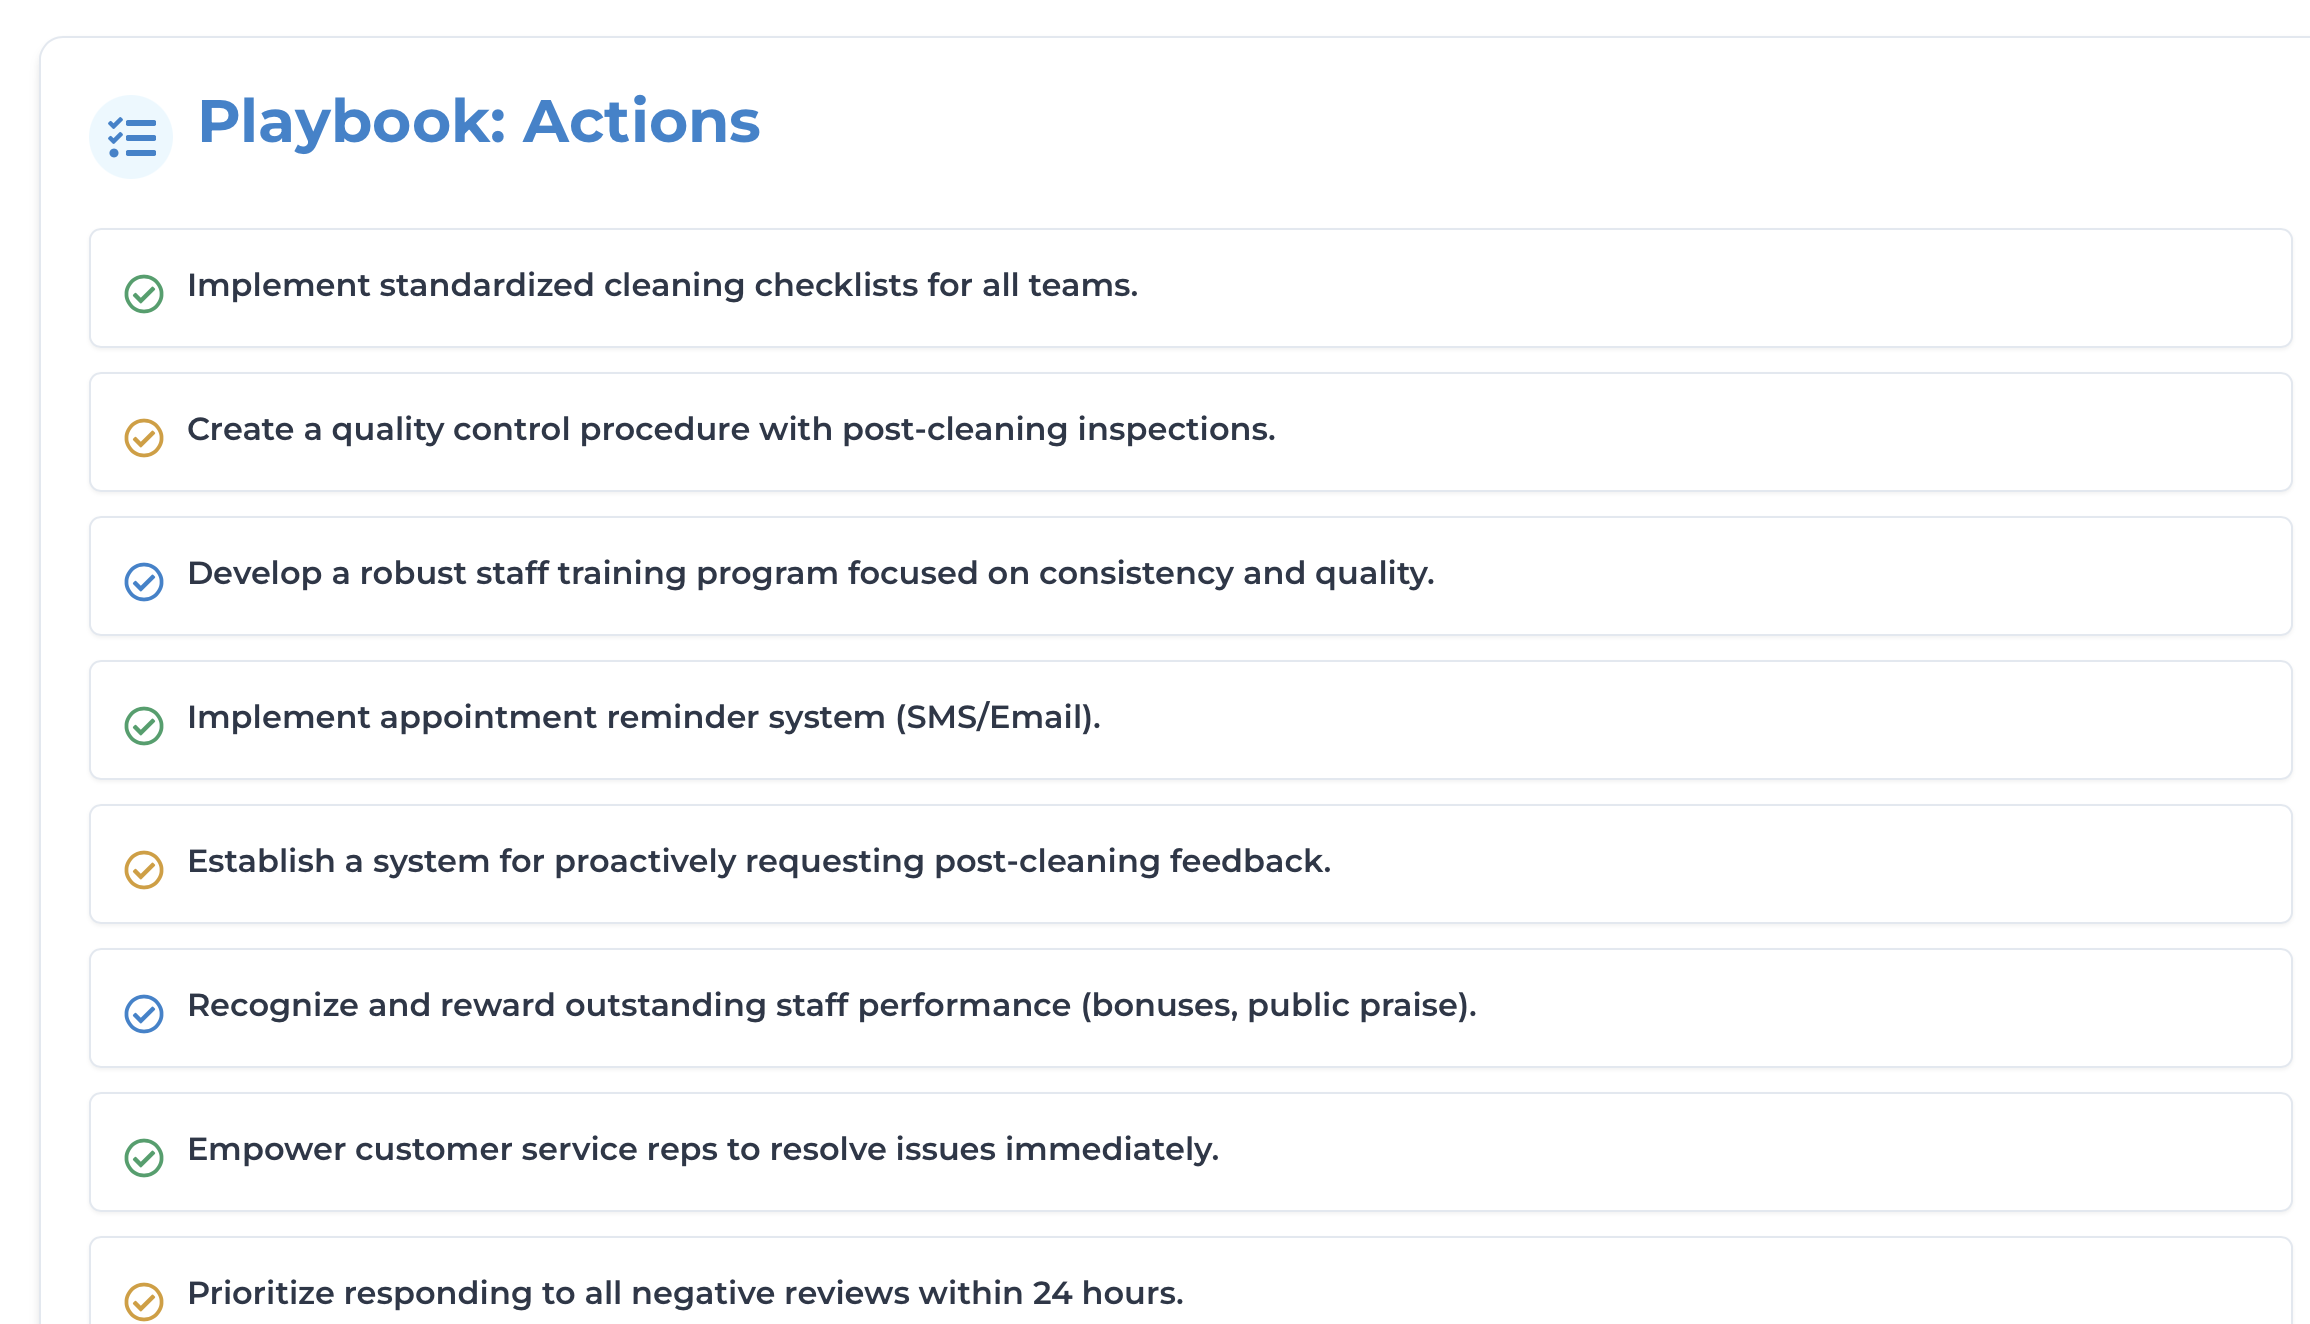
Task: Toggle the green check for empowering service reps
Action: click(144, 1158)
